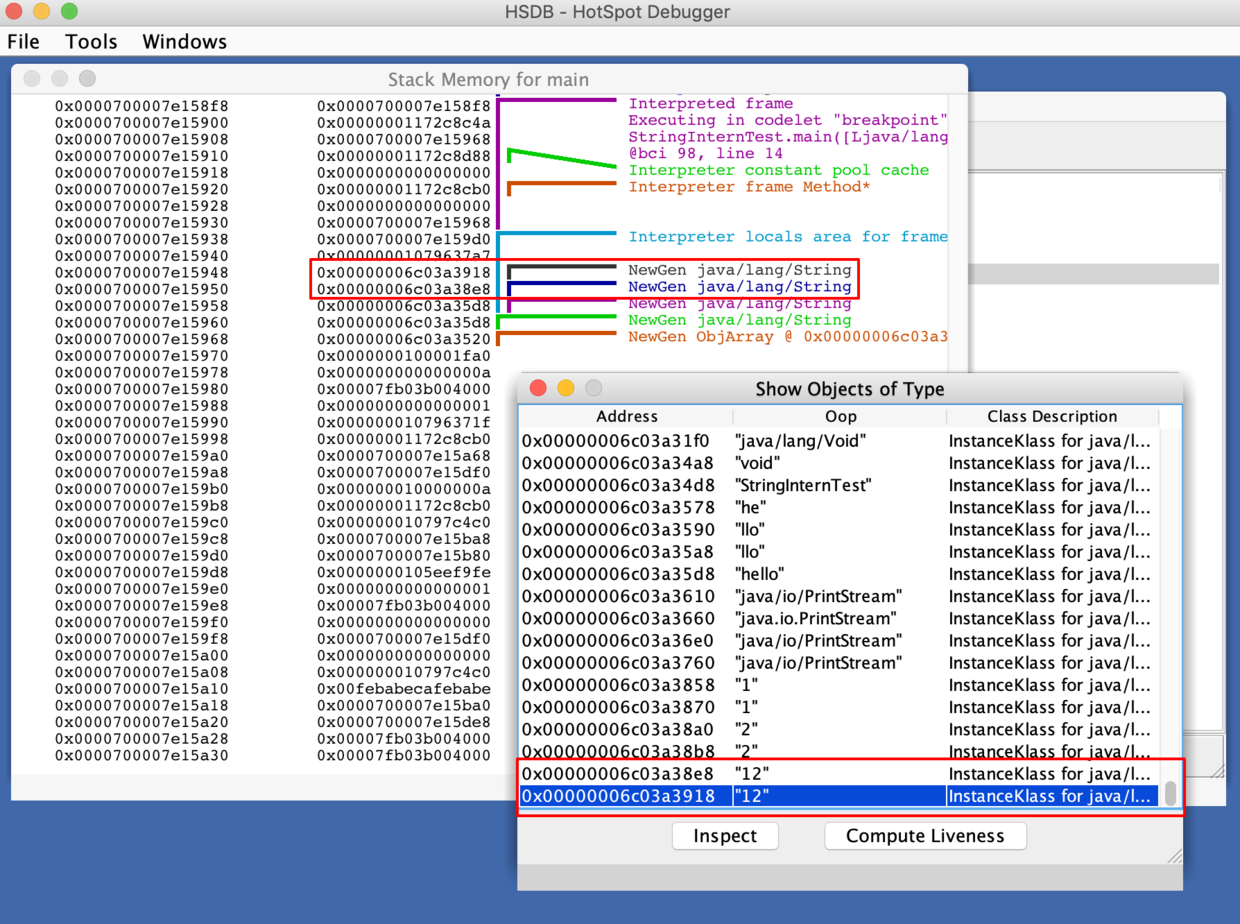Minimize the Show Objects of Type window
The height and width of the screenshot is (924, 1240).
tap(566, 388)
